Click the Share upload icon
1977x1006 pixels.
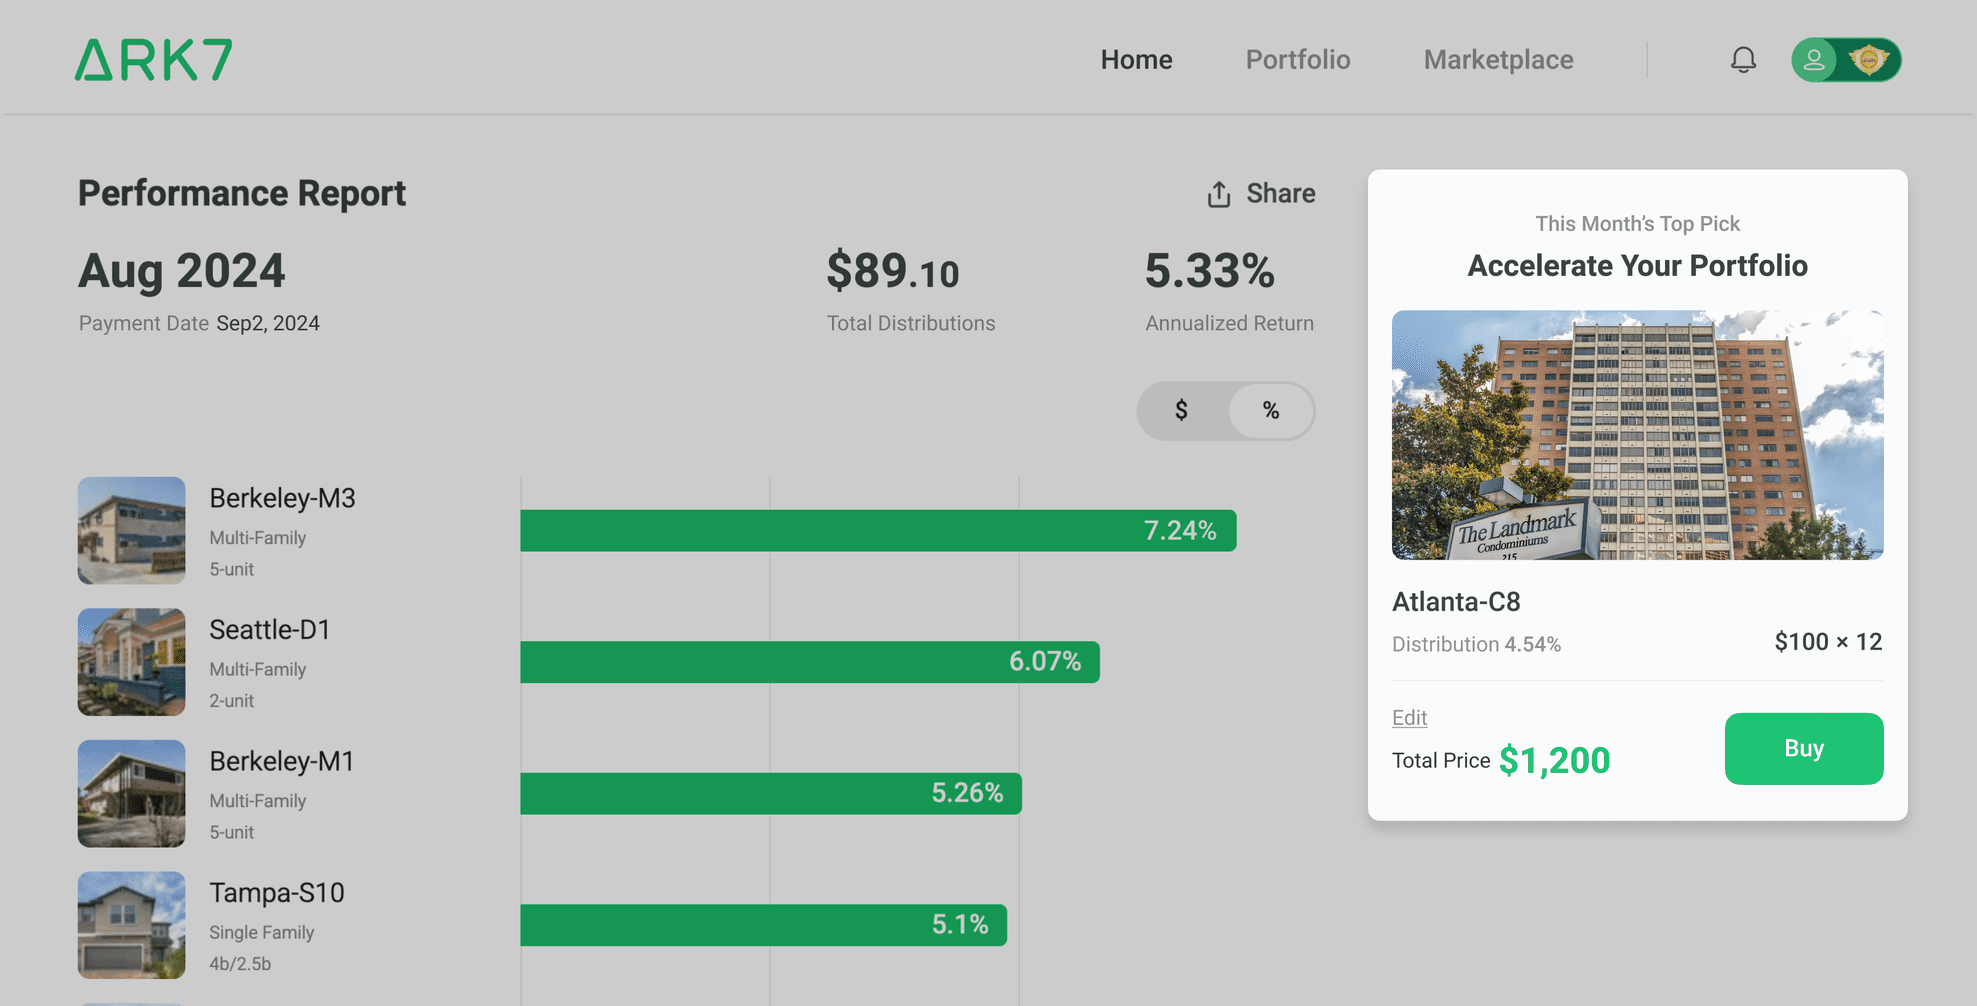coord(1218,194)
